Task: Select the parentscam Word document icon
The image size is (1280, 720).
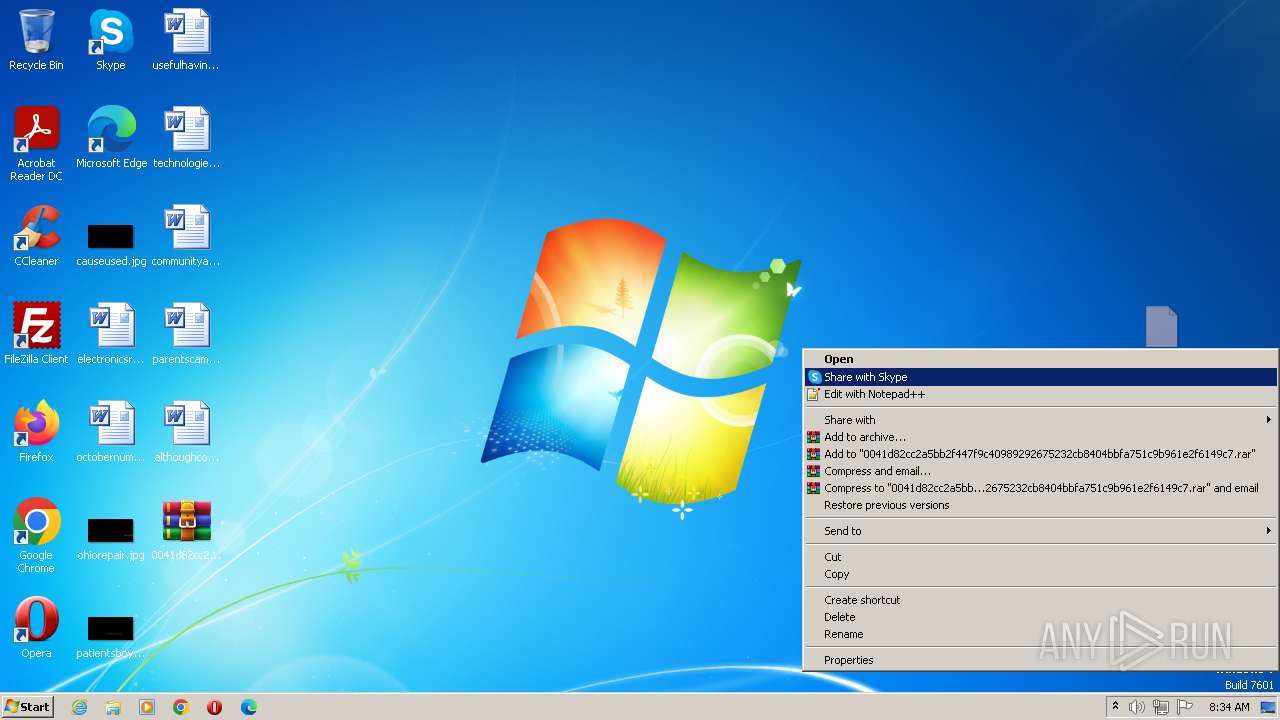Action: [x=186, y=334]
